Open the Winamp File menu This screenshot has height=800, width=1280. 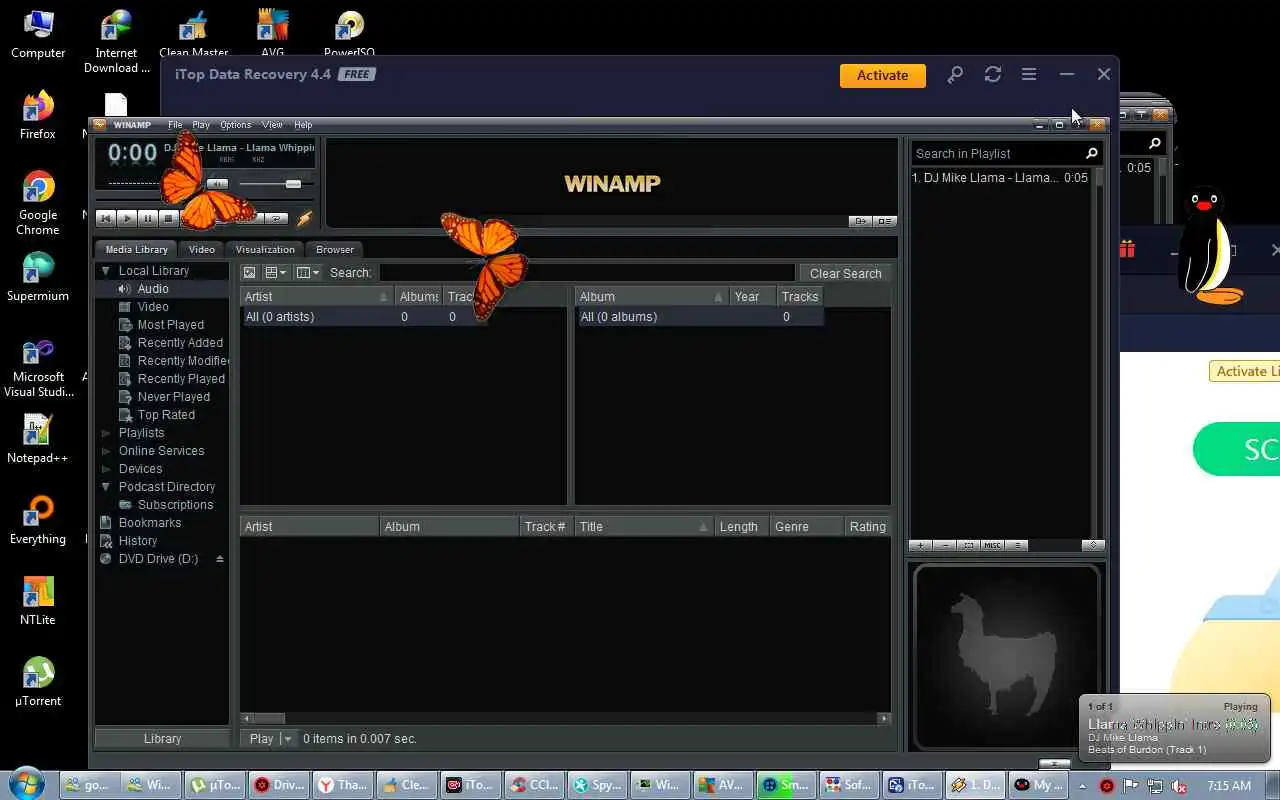[175, 125]
